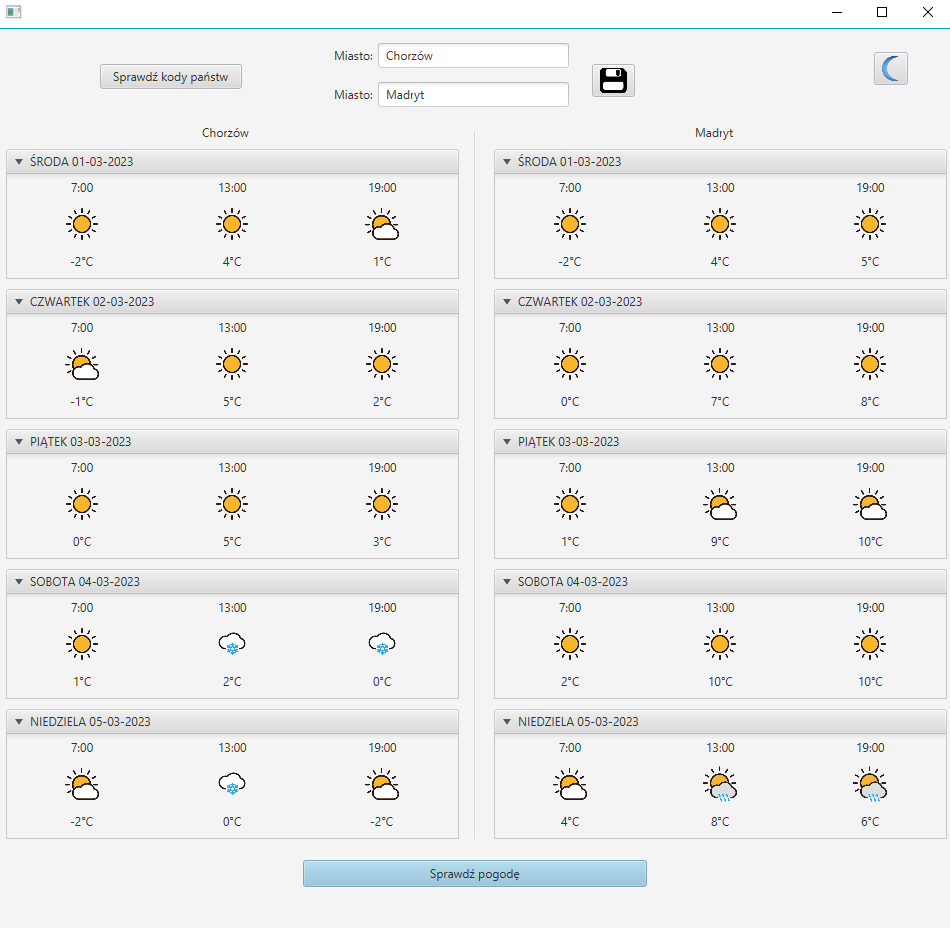Click Chorzów Sunday 13:00 snow cloud icon
Viewport: 950px width, 928px height.
(232, 784)
